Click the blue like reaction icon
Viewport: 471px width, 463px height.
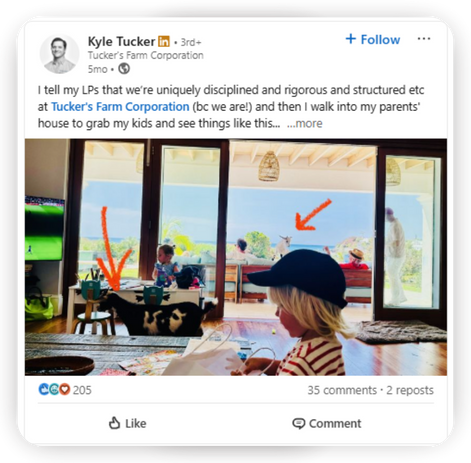[x=44, y=389]
